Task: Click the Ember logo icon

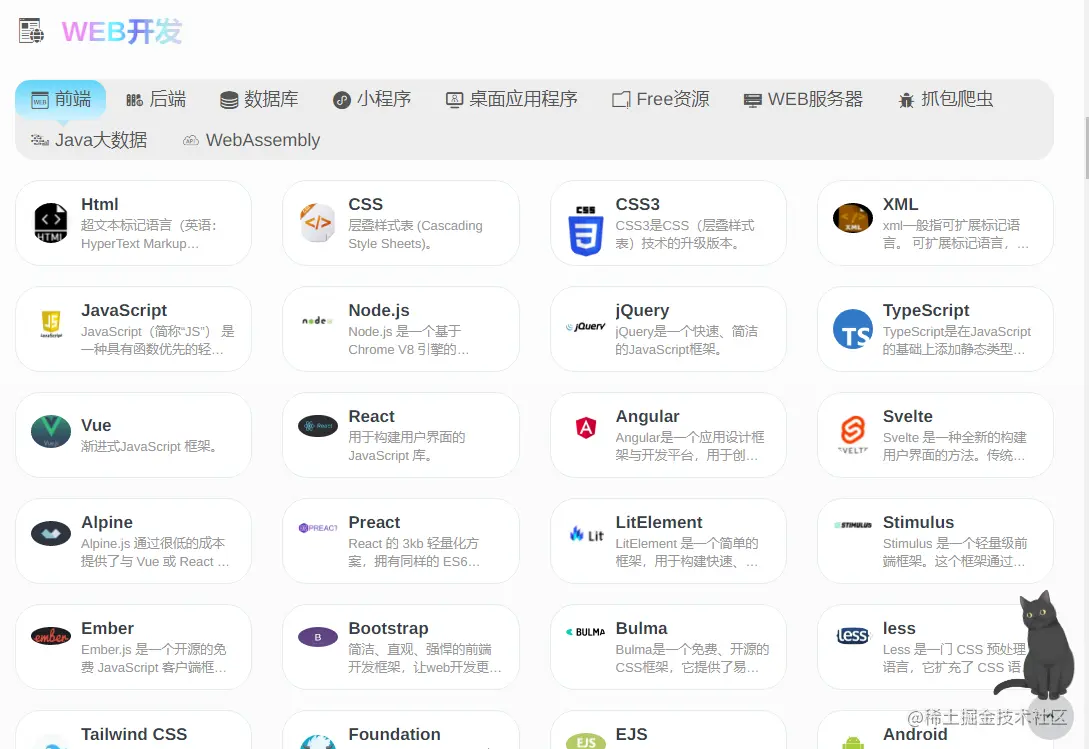Action: coord(51,636)
